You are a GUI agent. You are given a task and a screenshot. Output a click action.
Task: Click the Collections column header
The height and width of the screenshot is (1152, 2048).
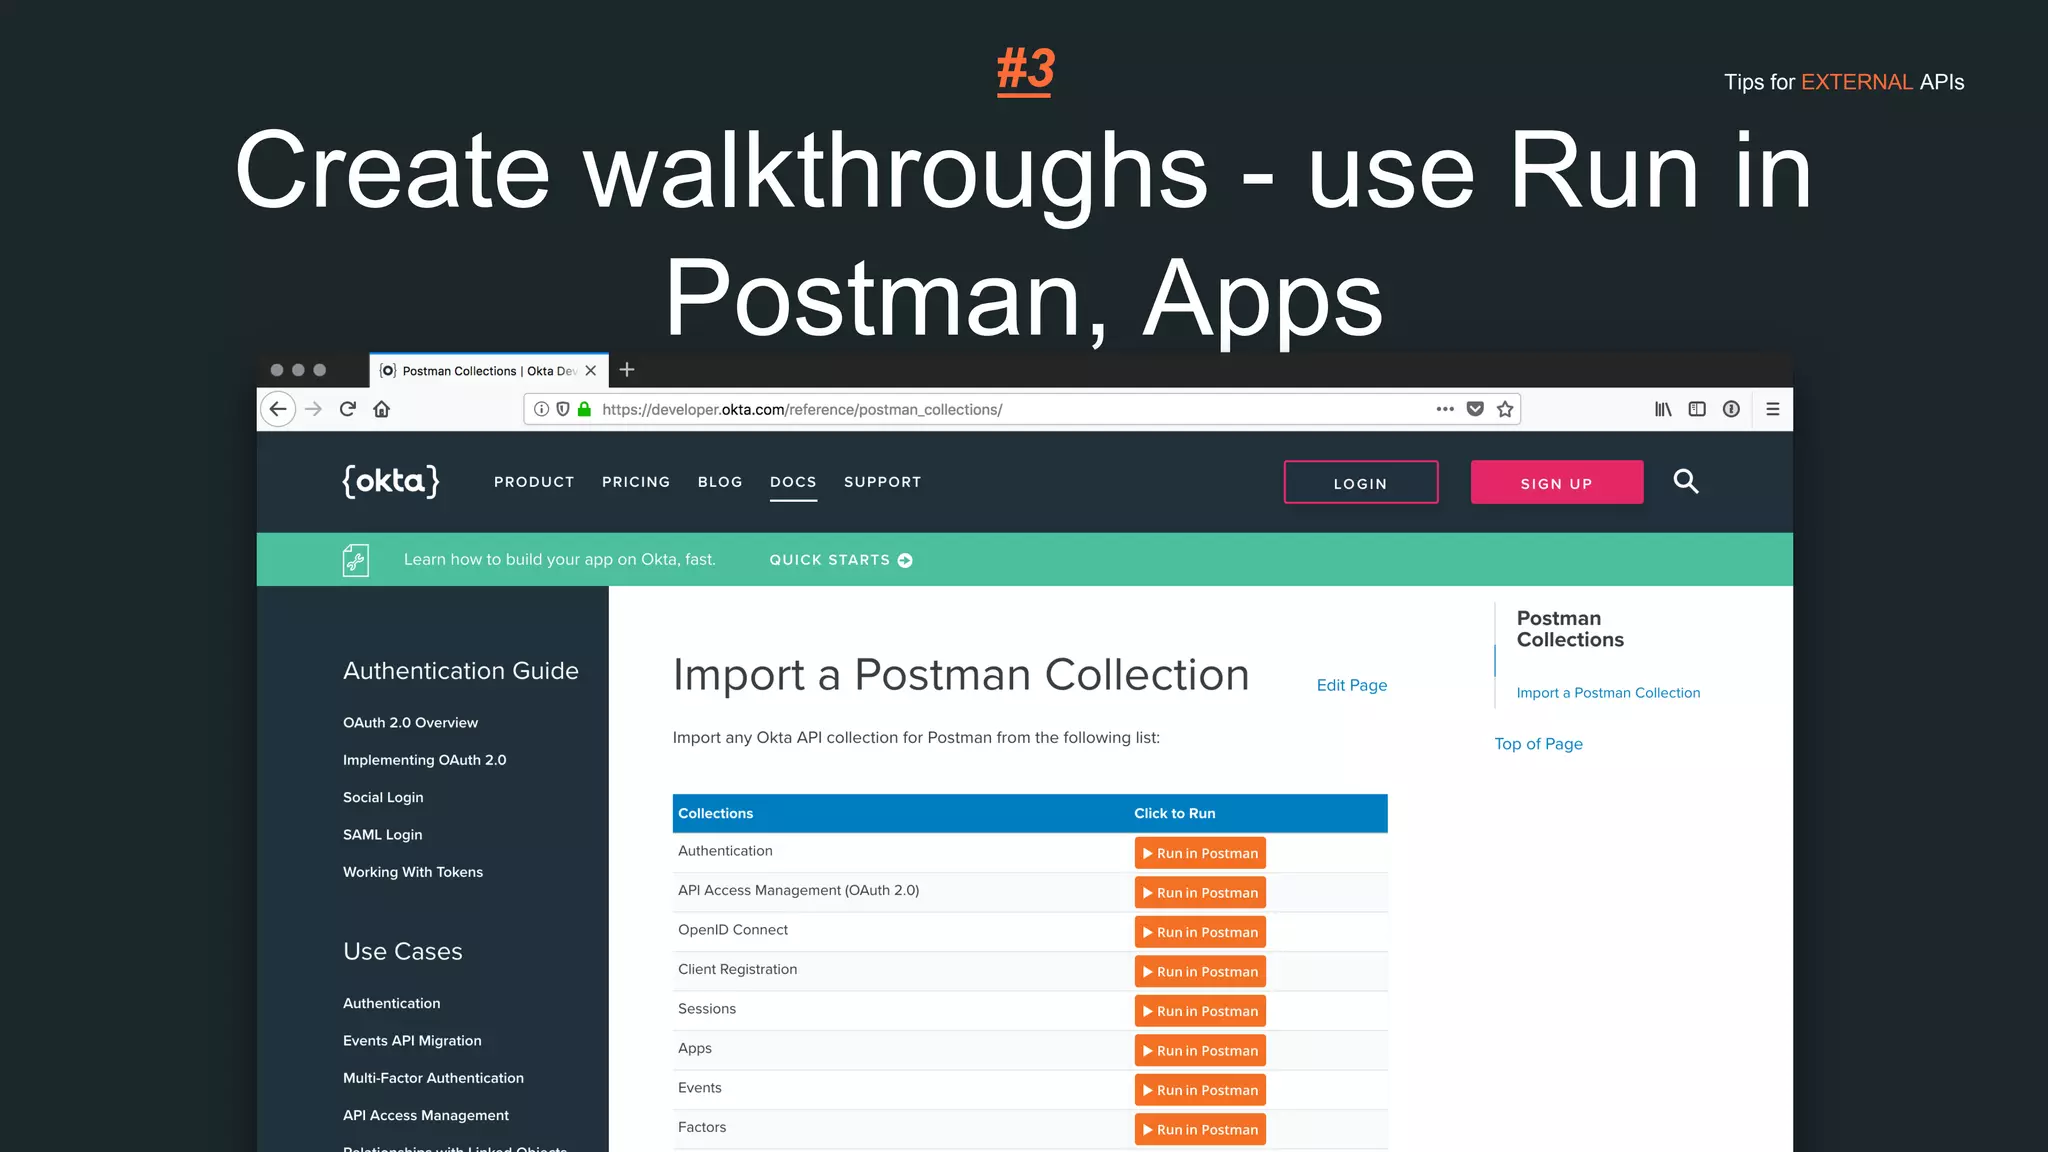tap(715, 814)
